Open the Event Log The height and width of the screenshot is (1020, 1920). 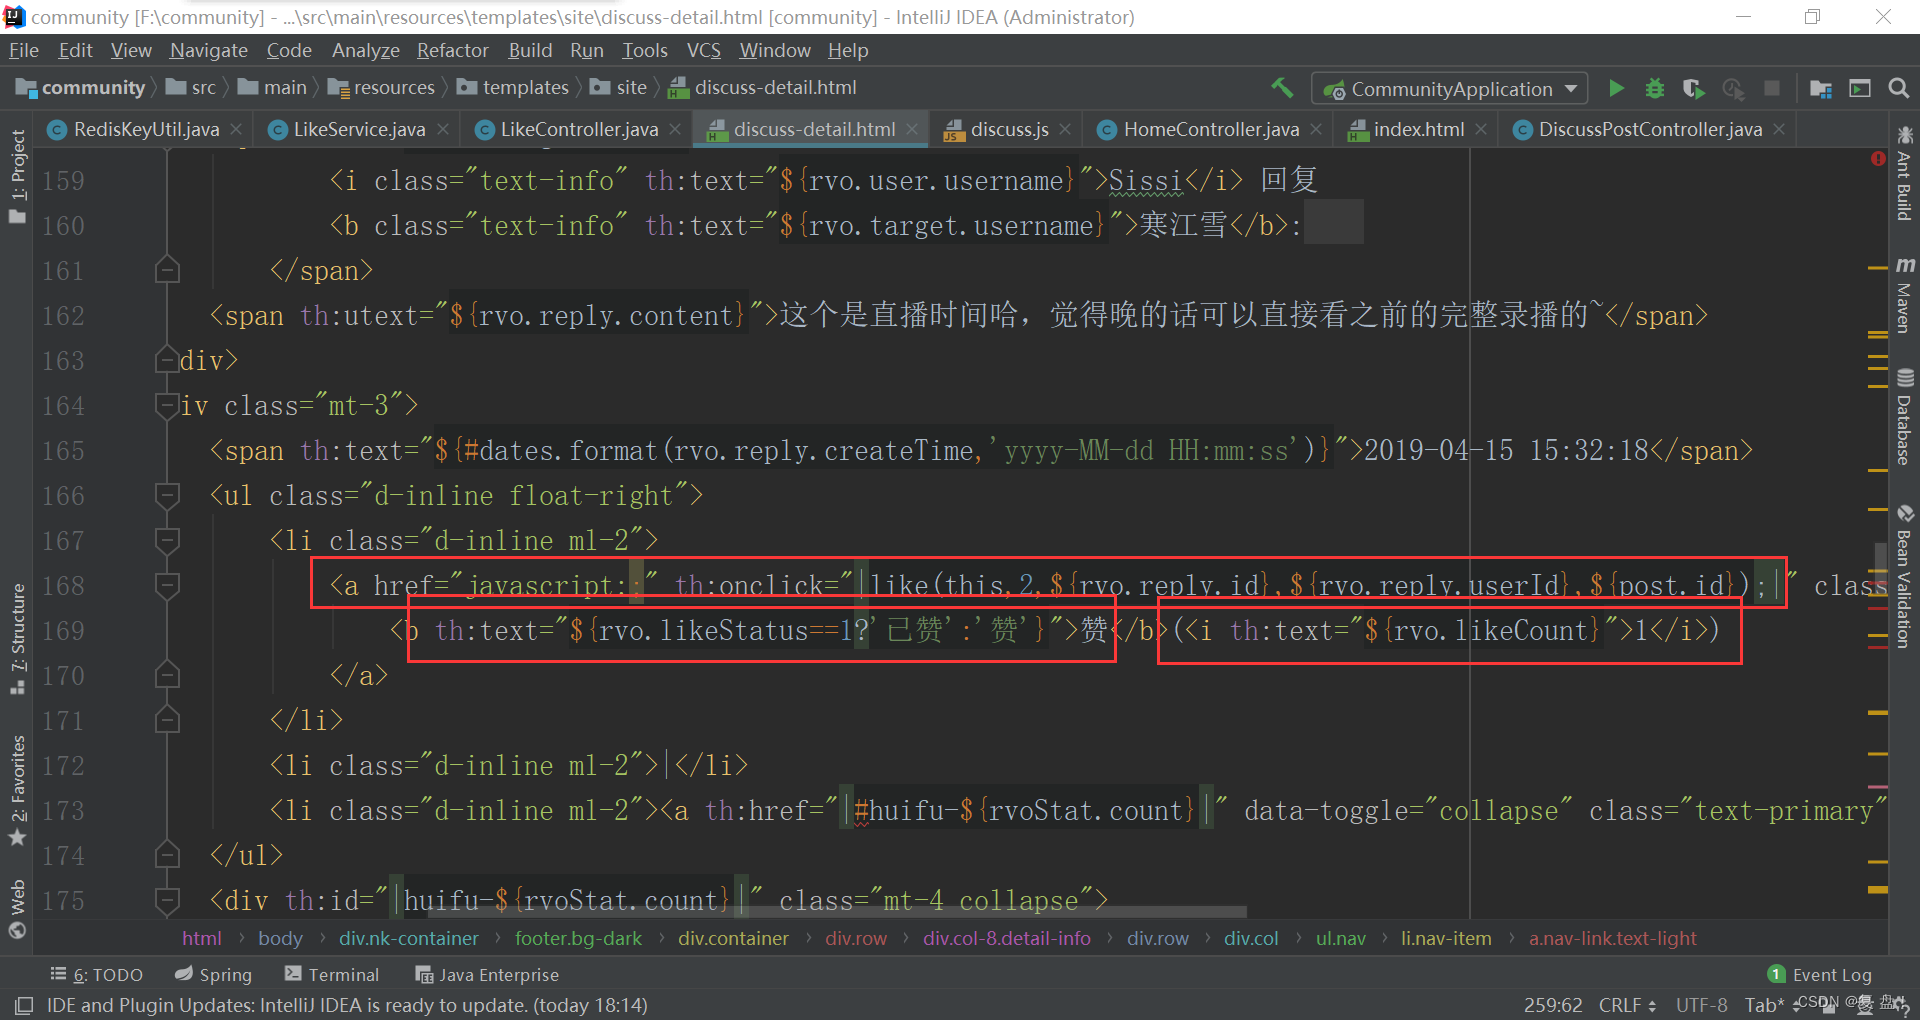click(1820, 975)
